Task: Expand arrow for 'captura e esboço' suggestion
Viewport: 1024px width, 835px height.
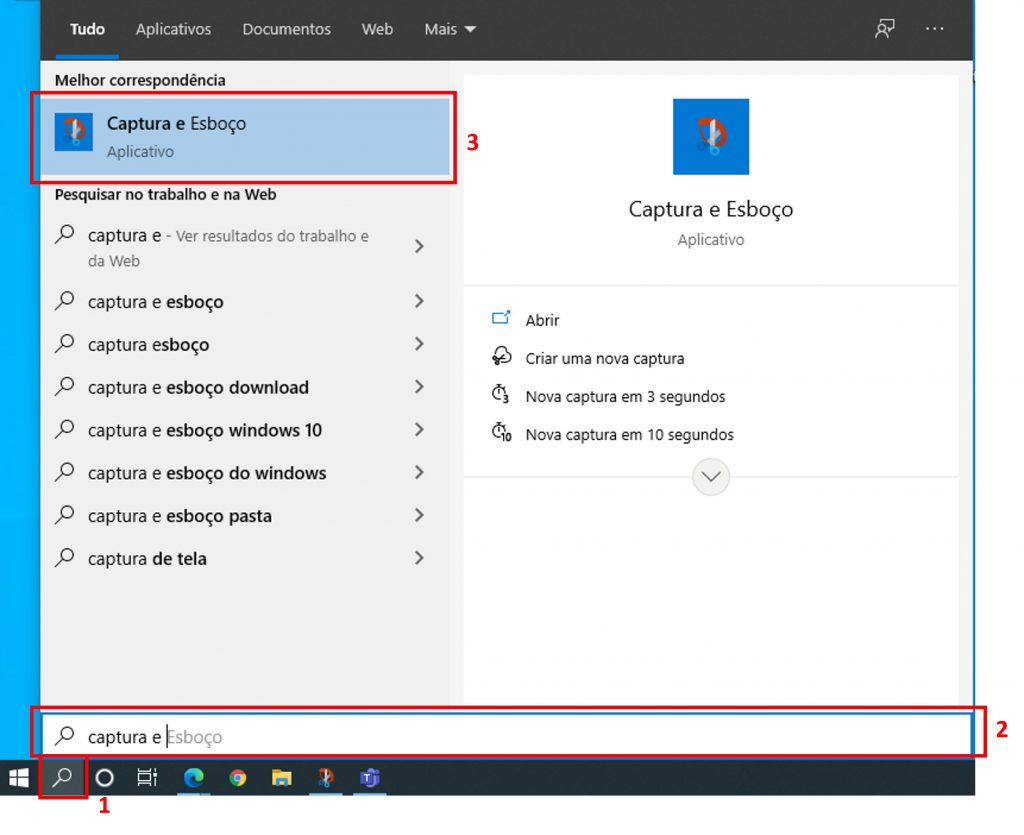Action: pyautogui.click(x=420, y=301)
